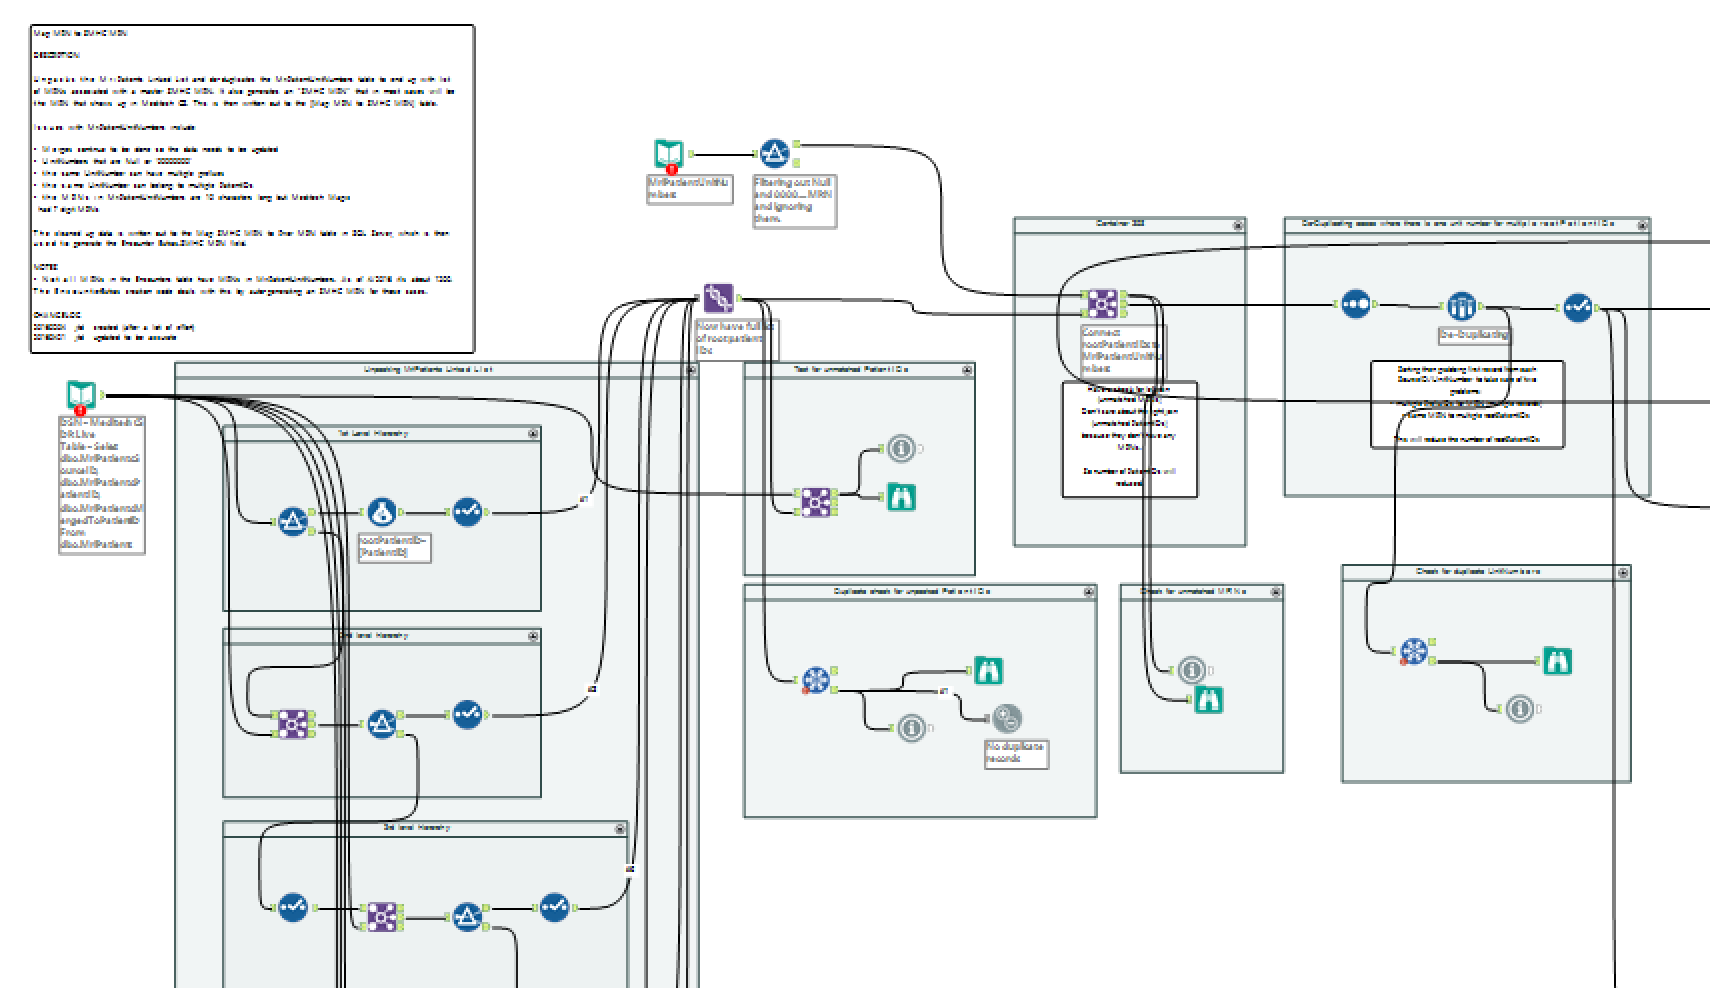Click 'rootPatientID=[PatientID]' formula annotation
1710x988 pixels.
click(x=395, y=546)
